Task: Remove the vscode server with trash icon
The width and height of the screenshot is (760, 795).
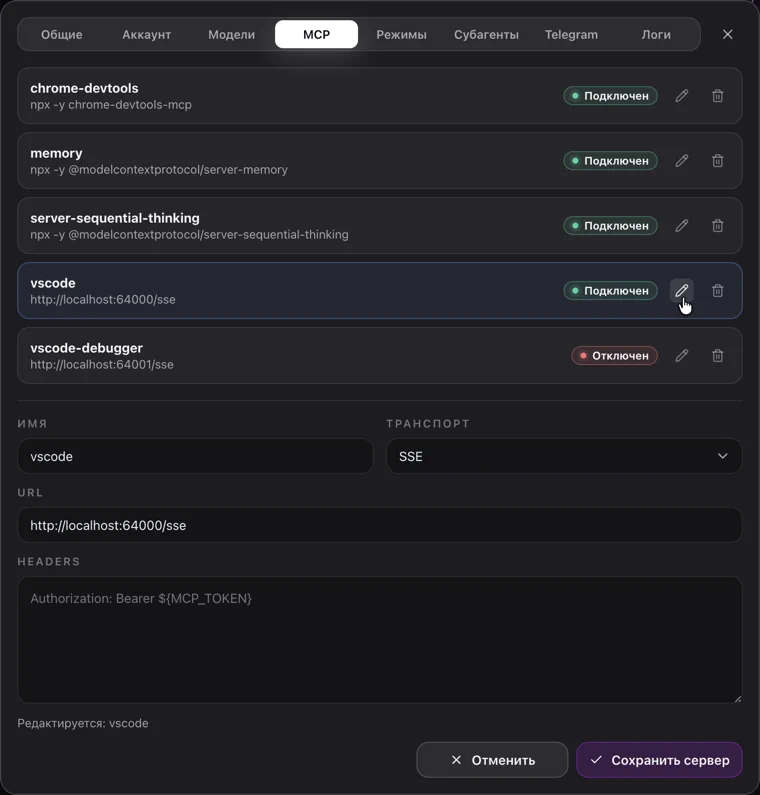Action: 717,291
